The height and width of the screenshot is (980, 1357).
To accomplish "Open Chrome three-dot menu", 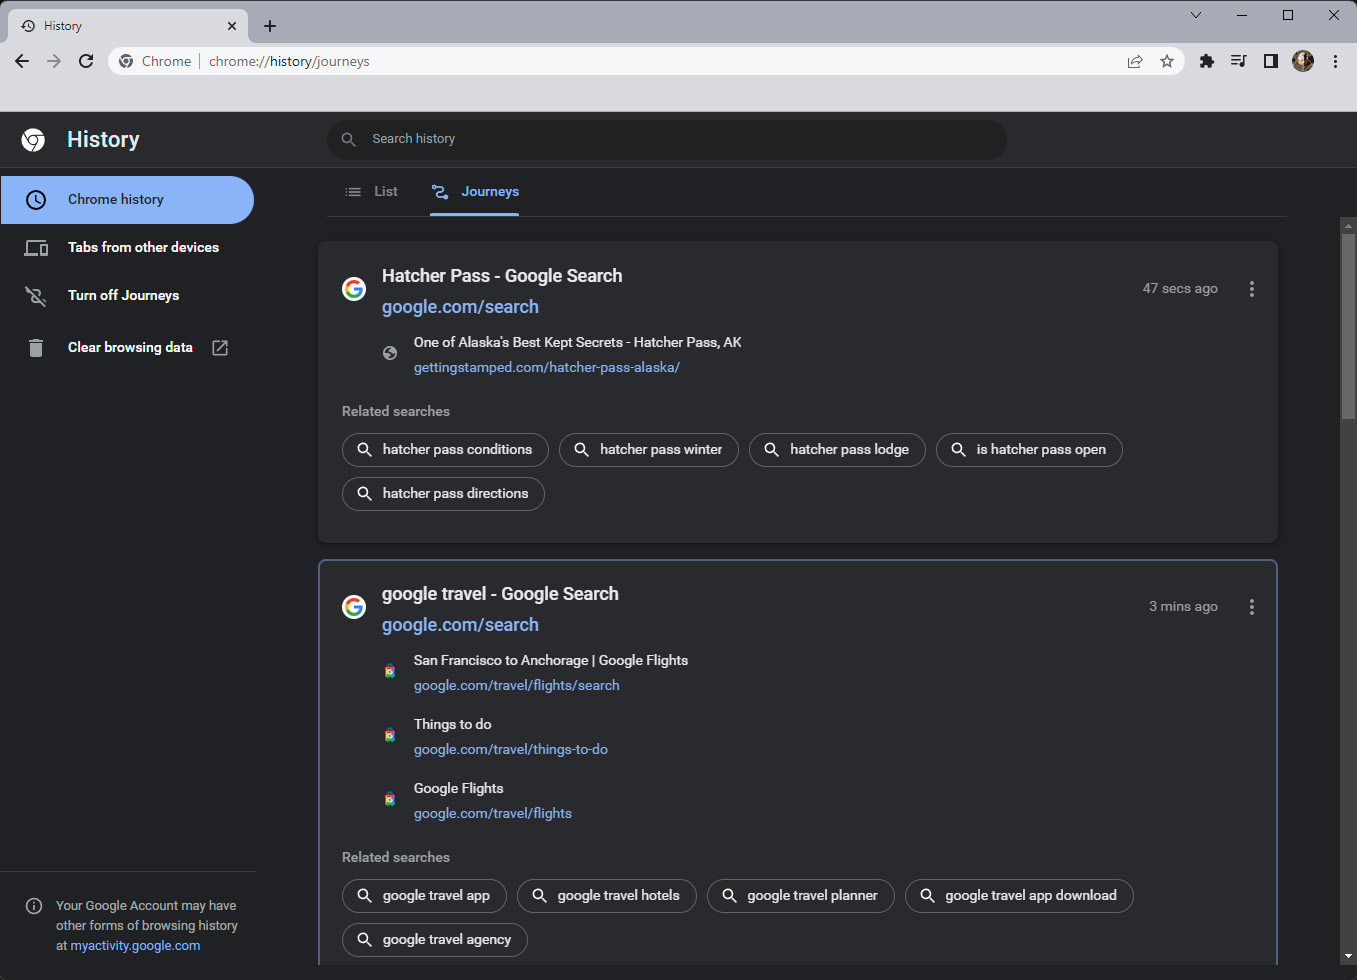I will [x=1335, y=61].
